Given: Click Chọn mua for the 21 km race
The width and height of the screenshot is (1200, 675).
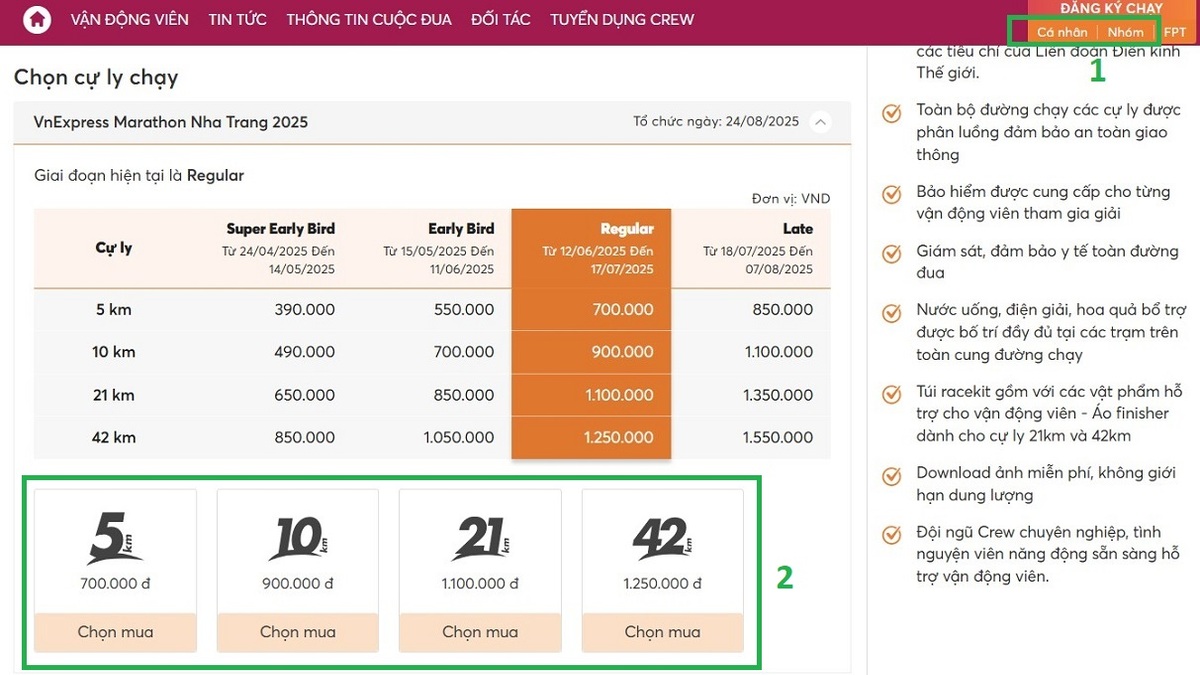Looking at the screenshot, I should coord(480,632).
